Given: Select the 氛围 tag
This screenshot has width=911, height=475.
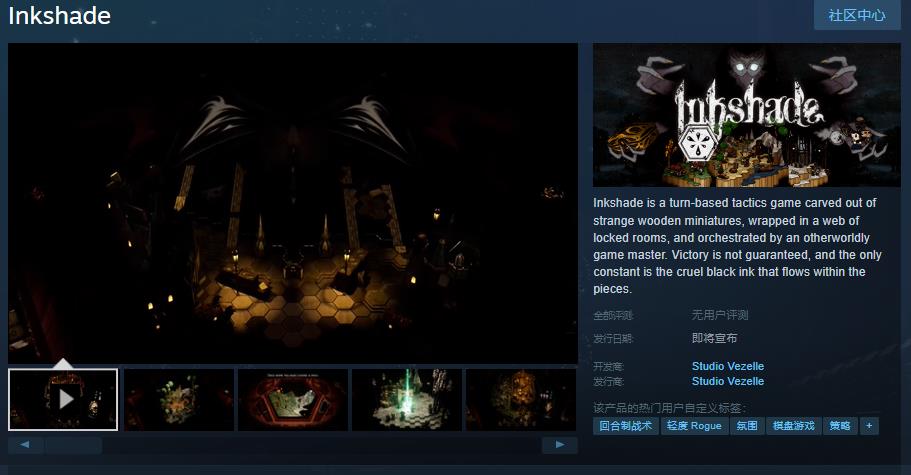Looking at the screenshot, I should pos(747,426).
